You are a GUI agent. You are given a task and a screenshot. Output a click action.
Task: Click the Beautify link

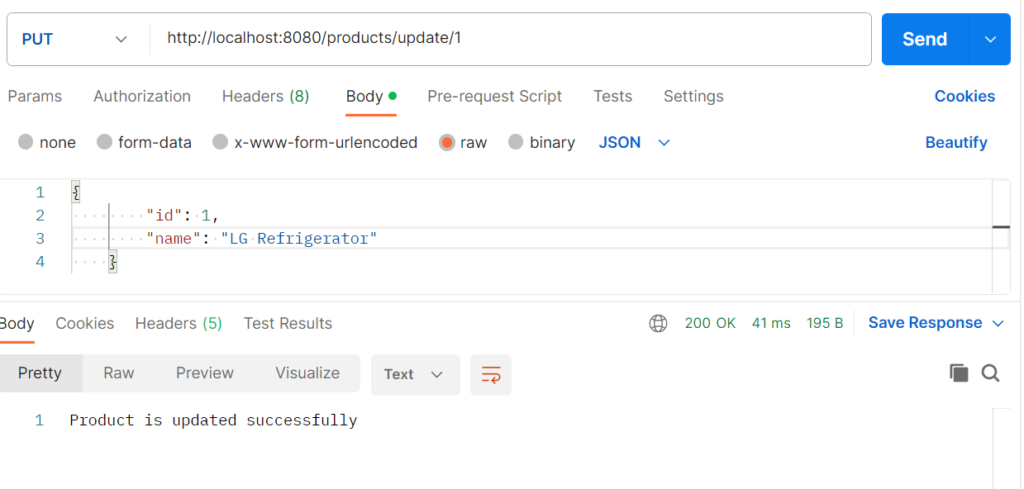tap(956, 142)
